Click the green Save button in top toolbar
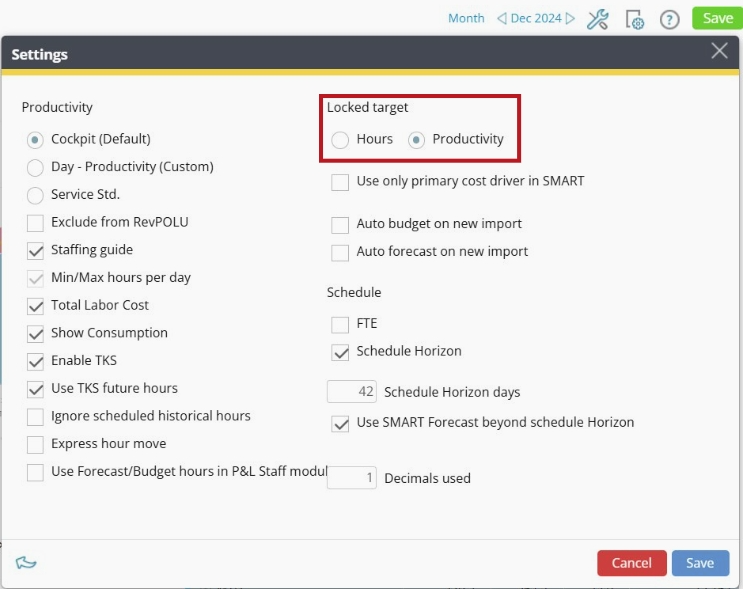Screen dimensions: 743x589 717,18
